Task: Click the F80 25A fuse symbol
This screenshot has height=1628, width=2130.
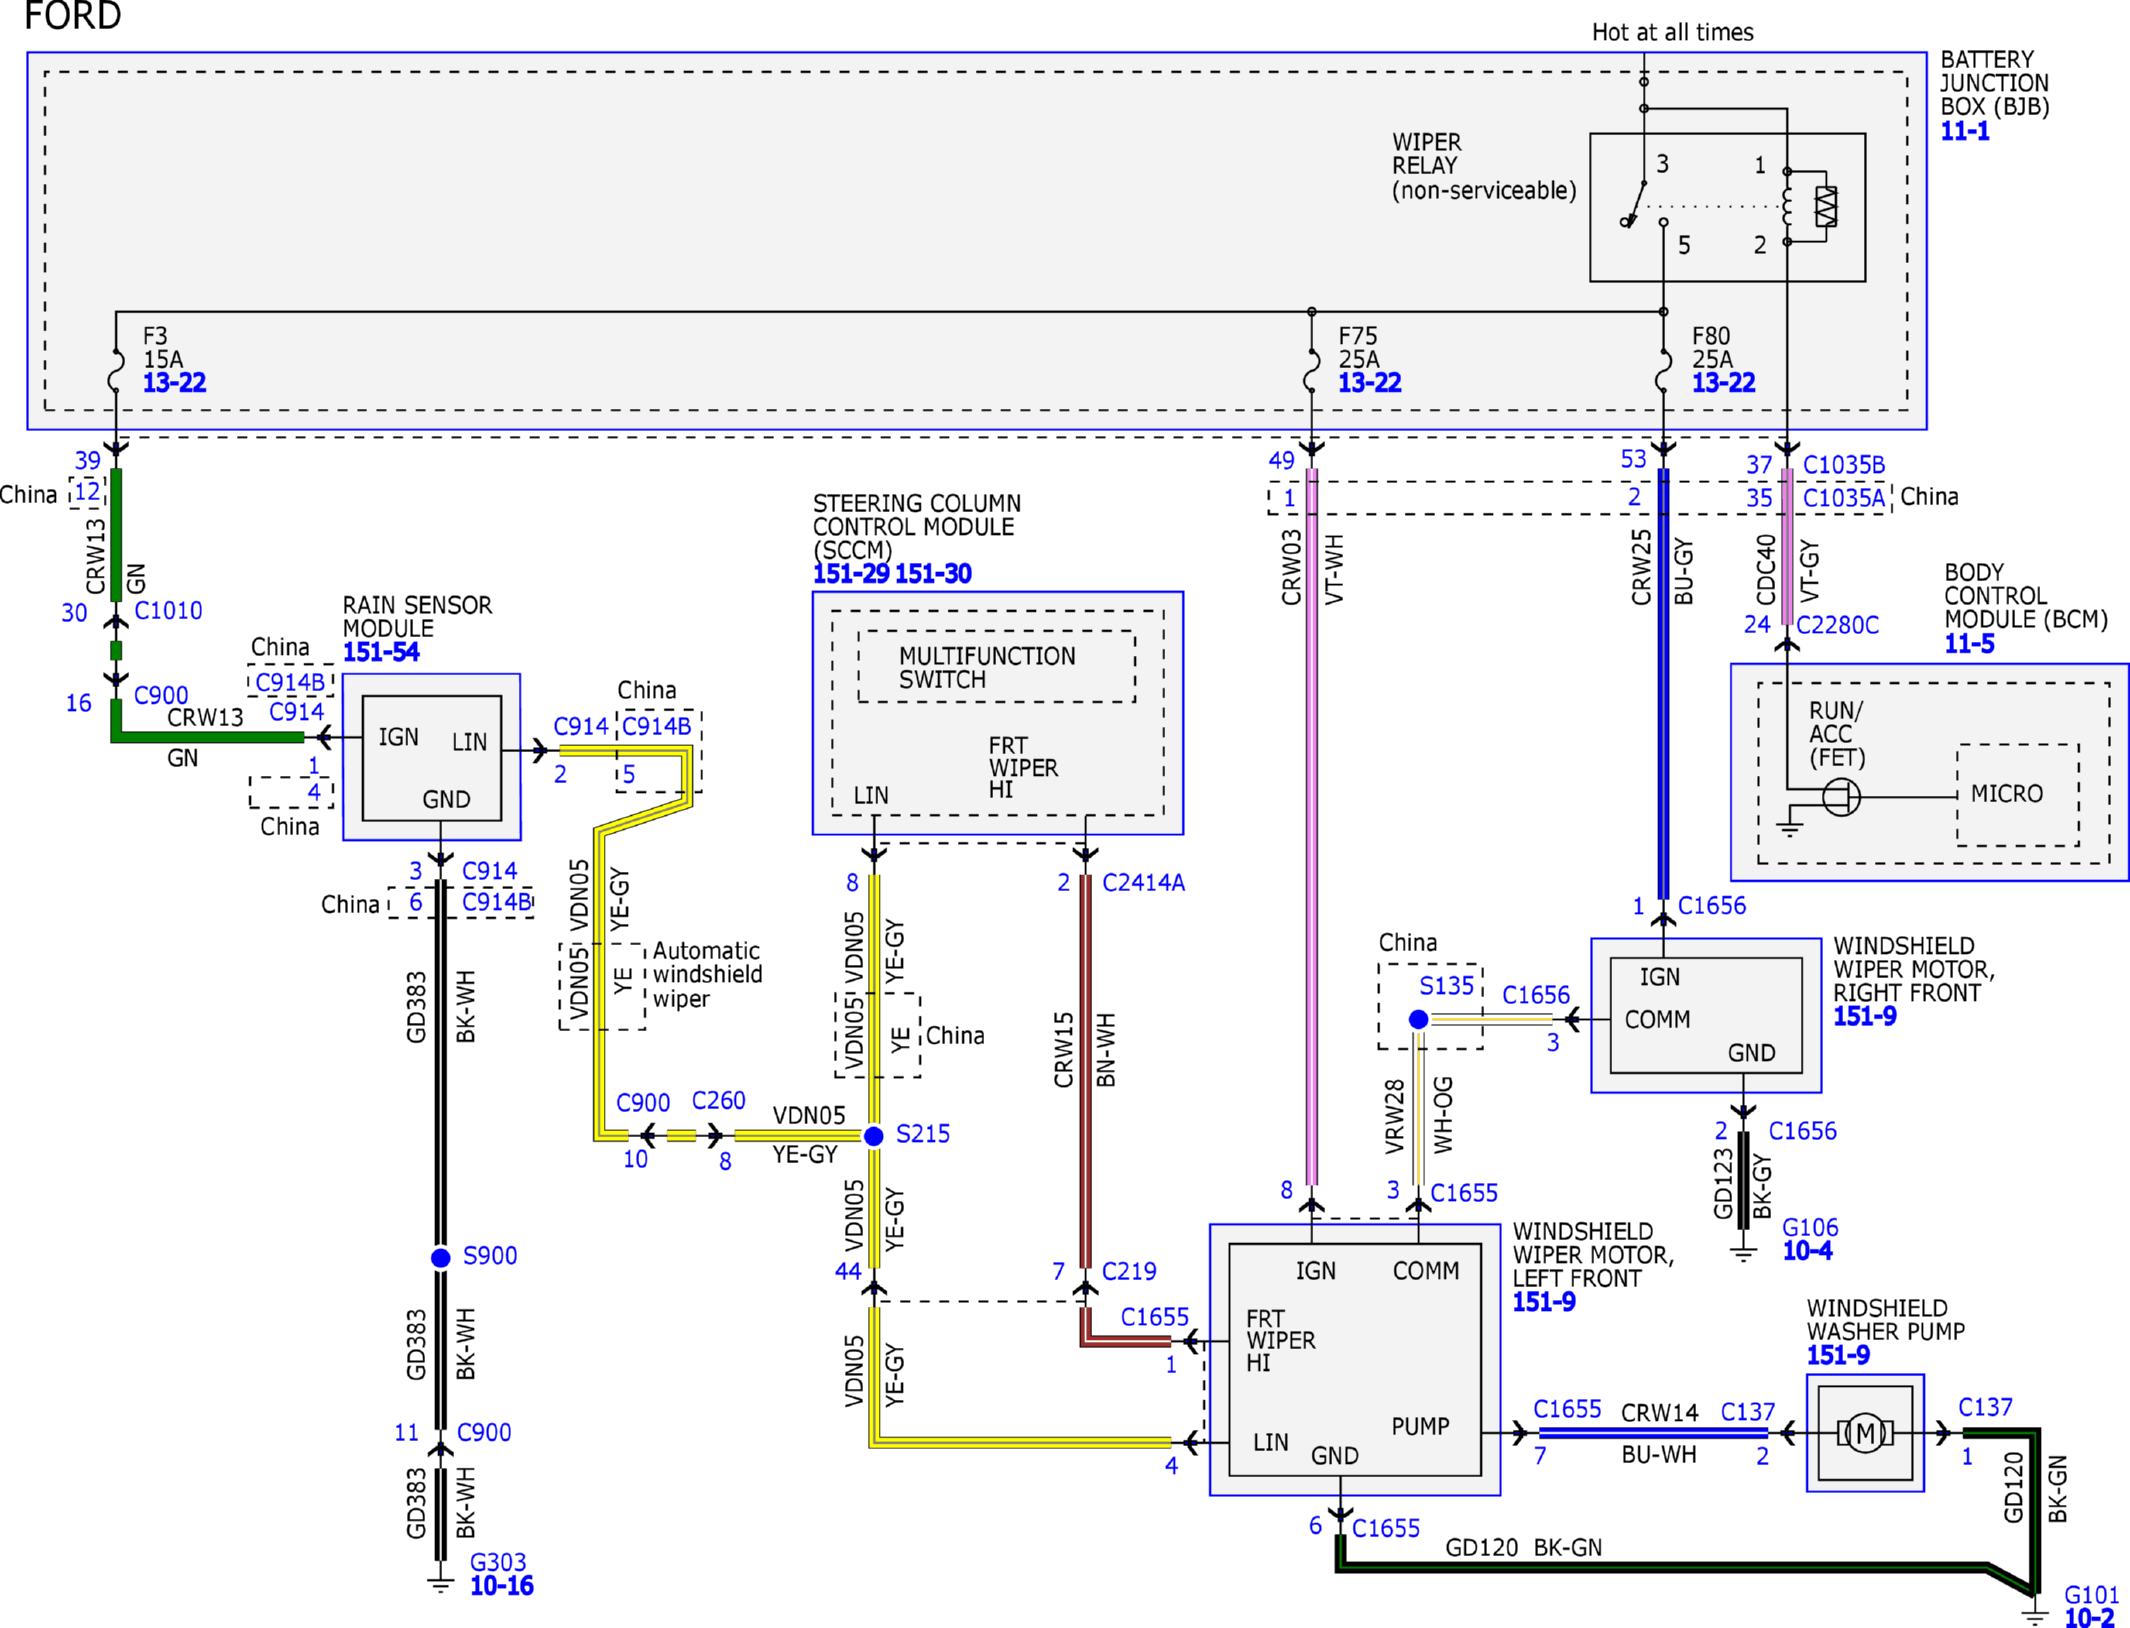Action: (x=1663, y=370)
